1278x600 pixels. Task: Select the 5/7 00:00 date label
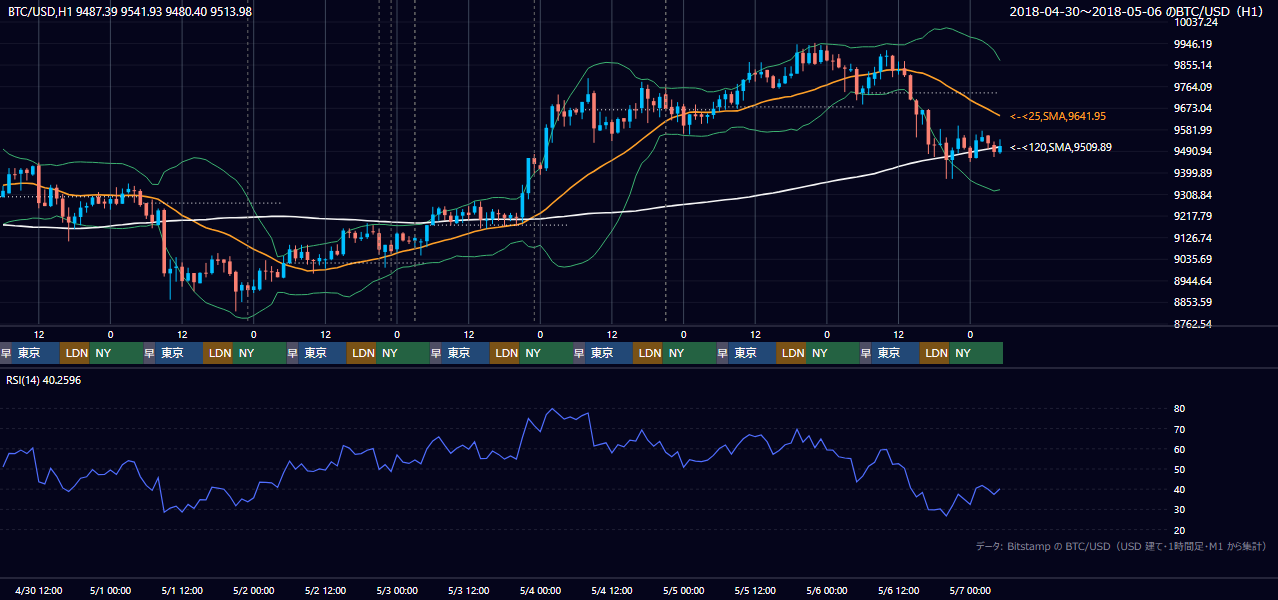[971, 591]
